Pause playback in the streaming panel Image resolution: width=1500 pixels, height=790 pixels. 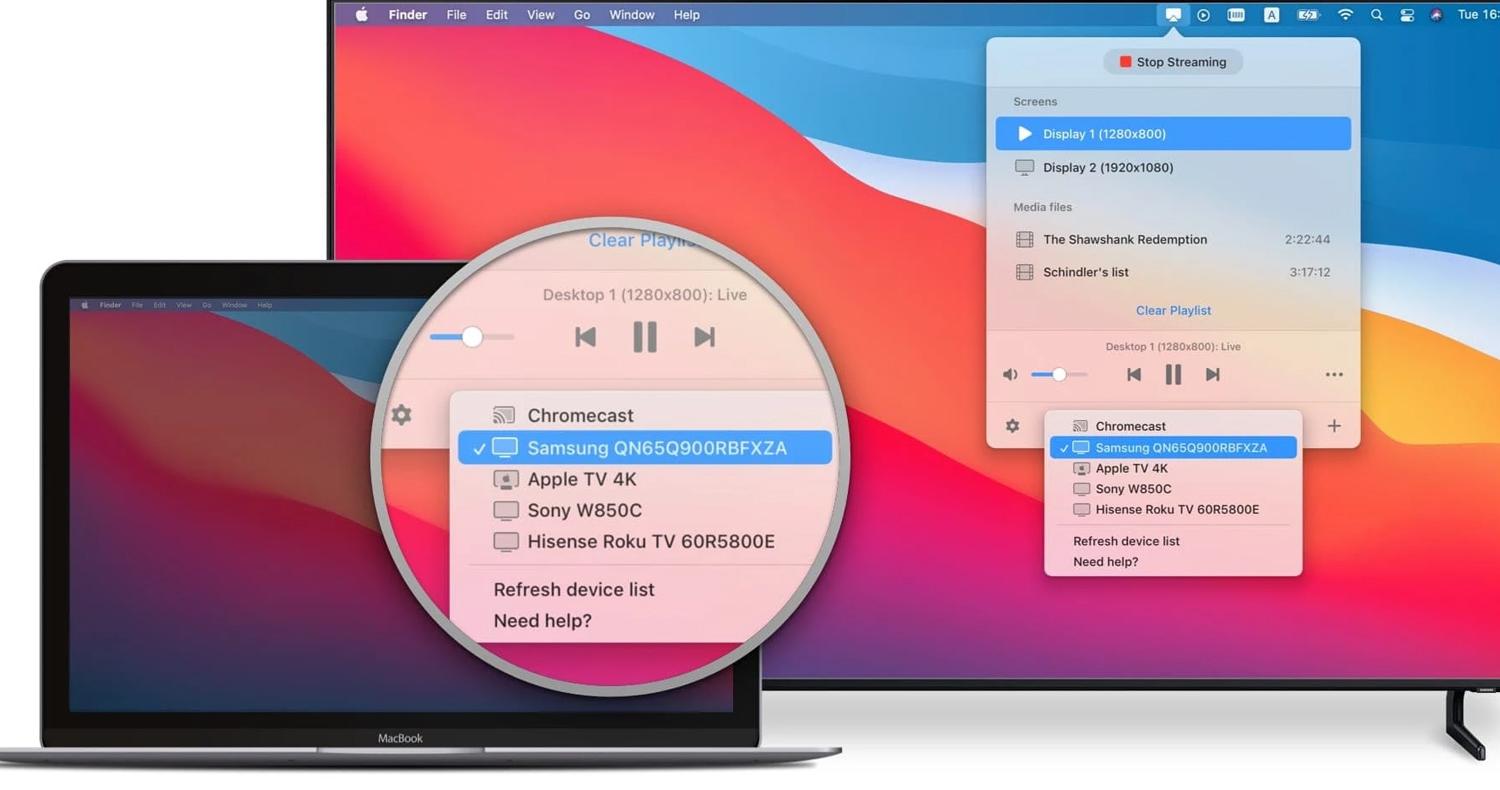click(x=1173, y=374)
